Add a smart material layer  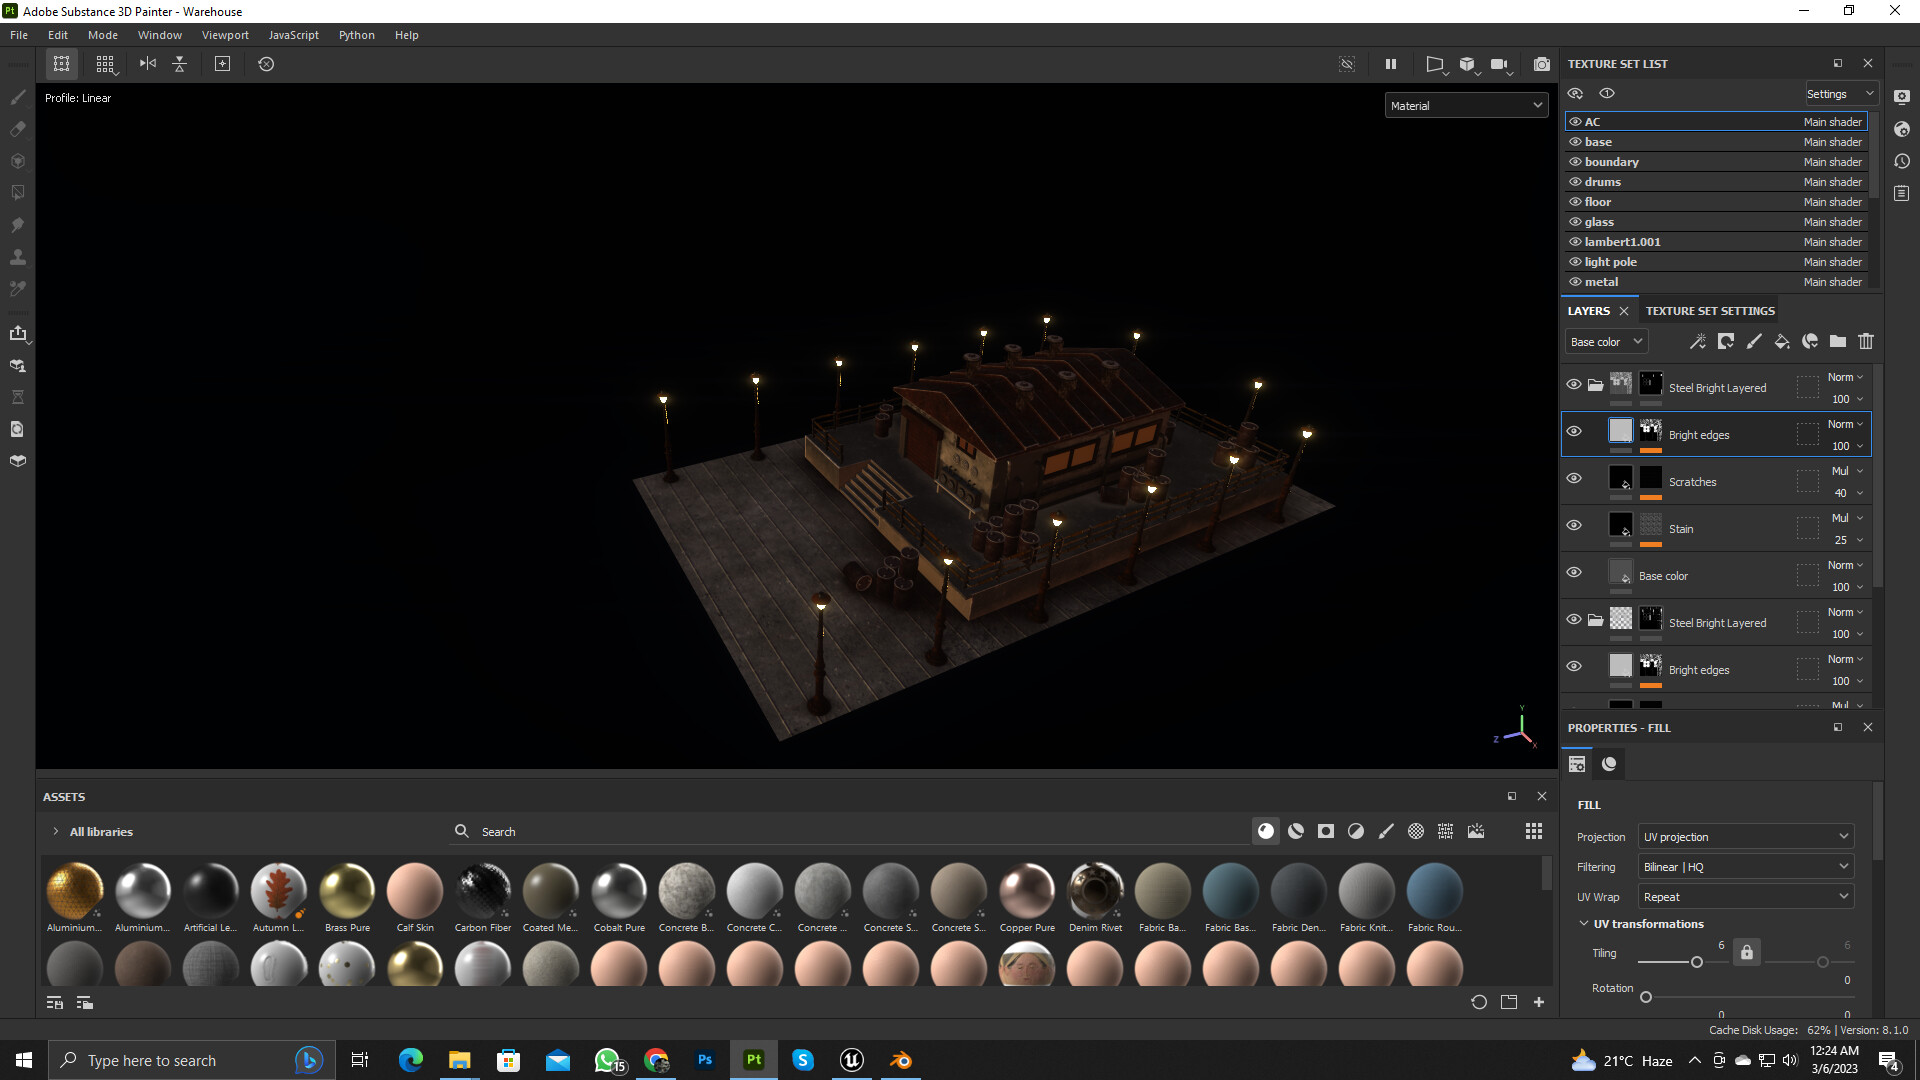(x=1810, y=342)
